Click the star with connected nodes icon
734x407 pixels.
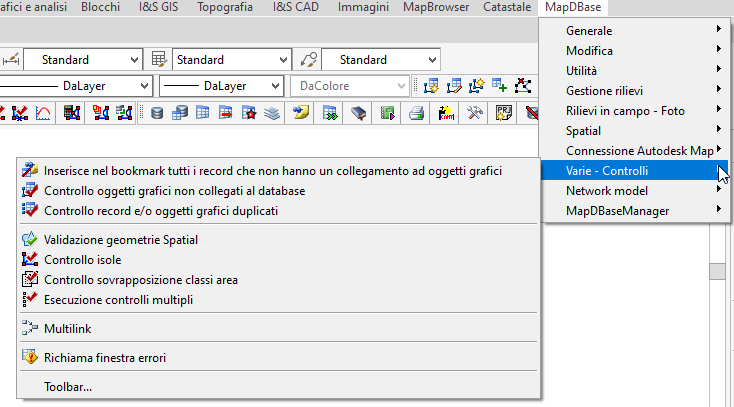pos(477,86)
